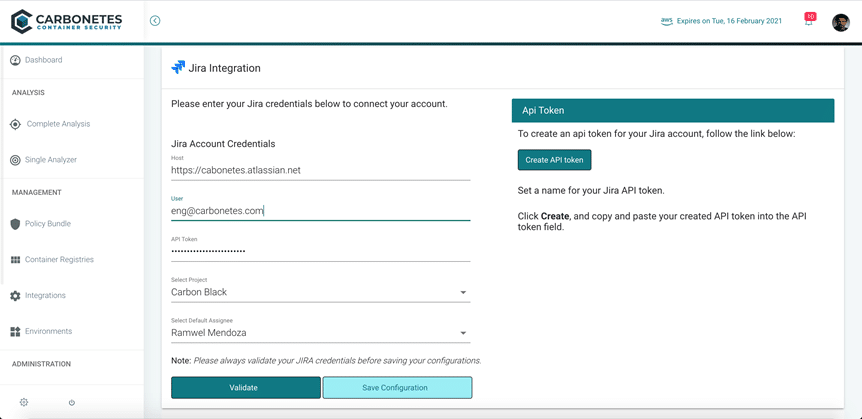Click the API Token password field

tap(321, 252)
